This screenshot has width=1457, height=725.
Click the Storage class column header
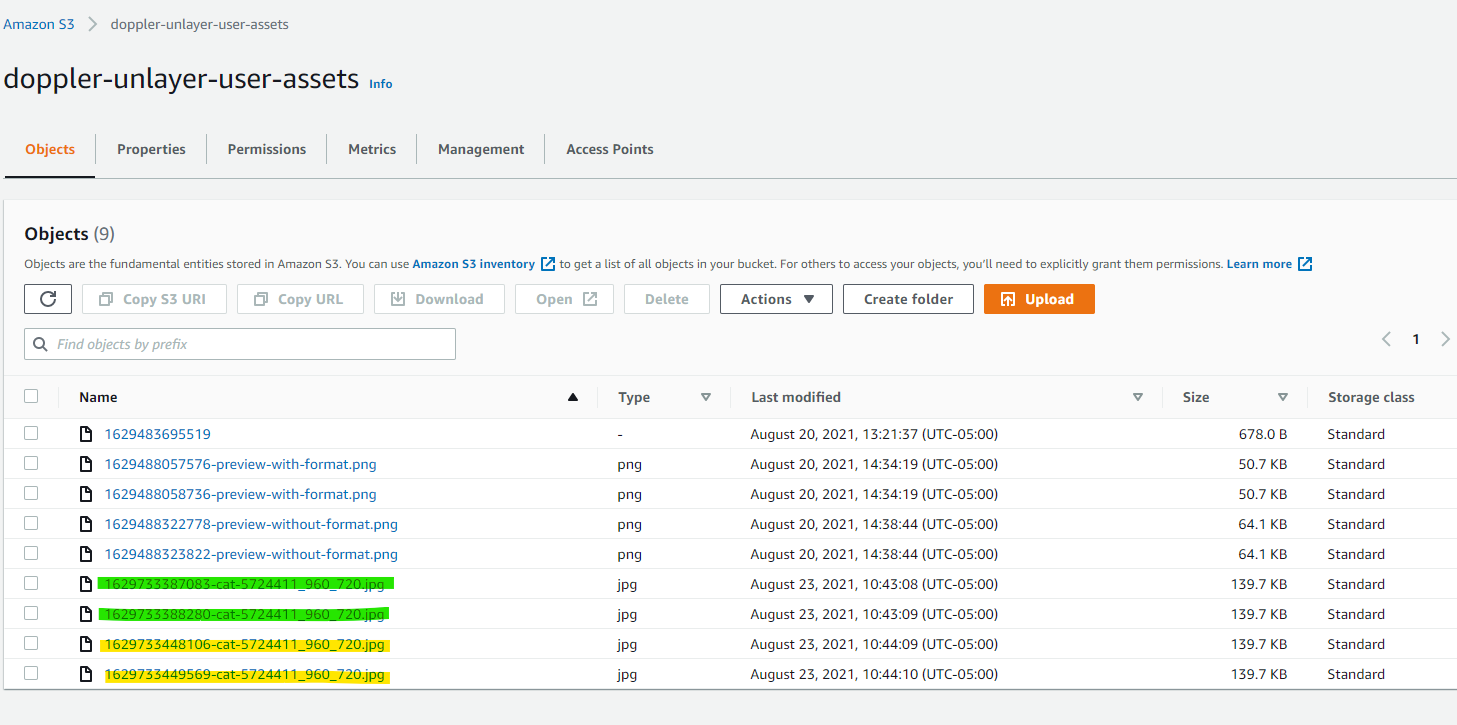point(1371,397)
